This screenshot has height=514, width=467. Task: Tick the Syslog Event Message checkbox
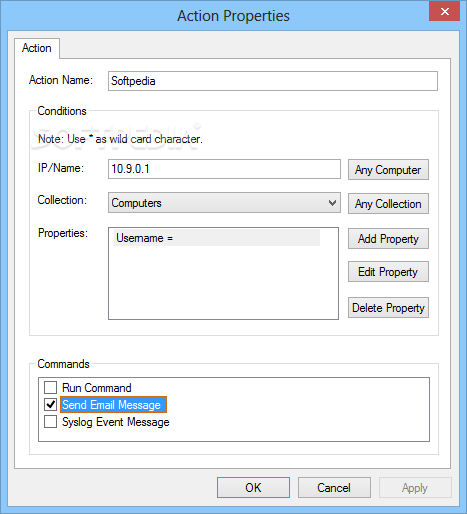point(51,422)
